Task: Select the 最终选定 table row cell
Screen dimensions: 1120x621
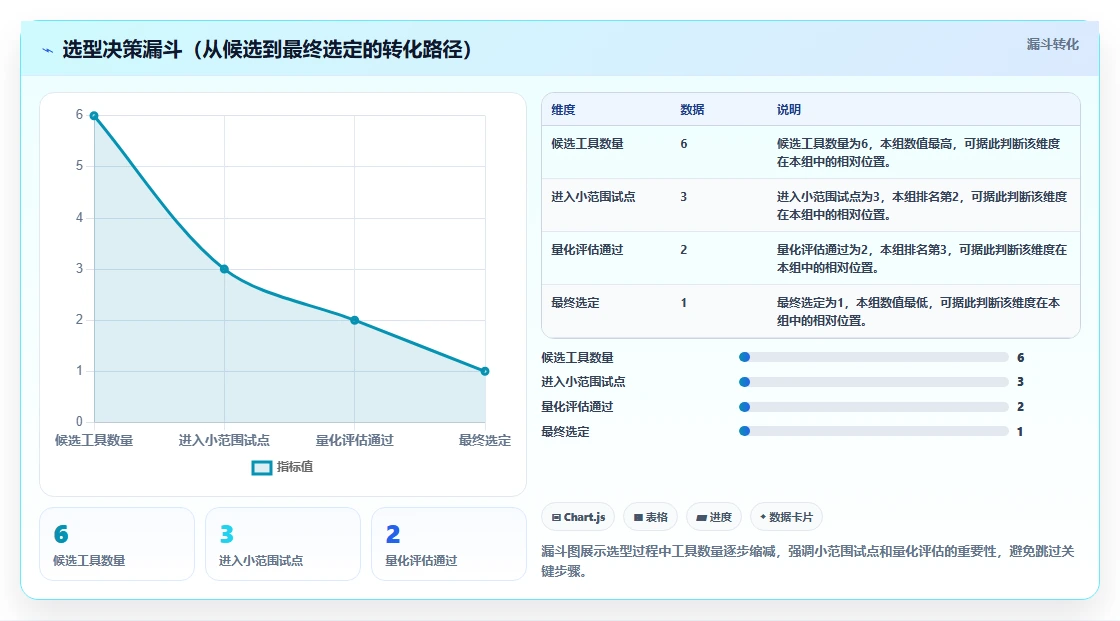Action: click(575, 302)
